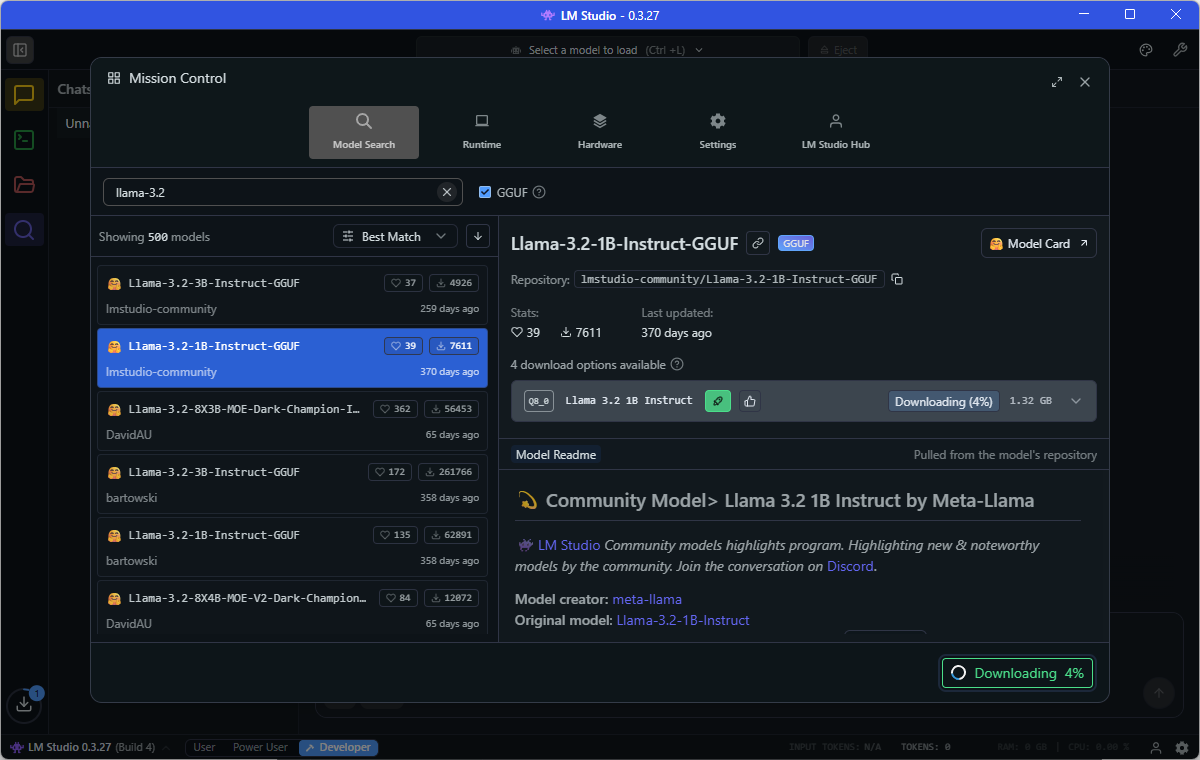Open the Hardware tab
The image size is (1200, 760).
(600, 132)
